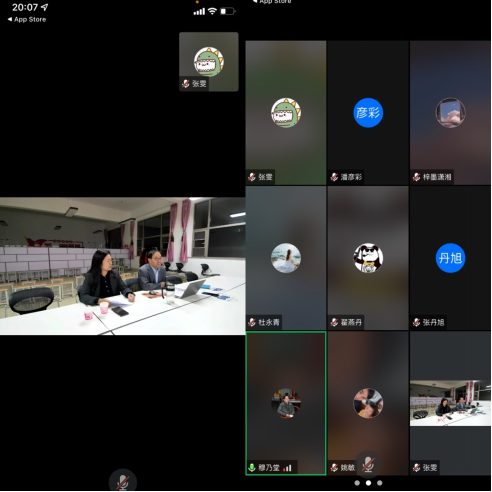492x492 pixels.
Task: Tap the muted mic icon next to 张丹旭
Action: pyautogui.click(x=417, y=322)
